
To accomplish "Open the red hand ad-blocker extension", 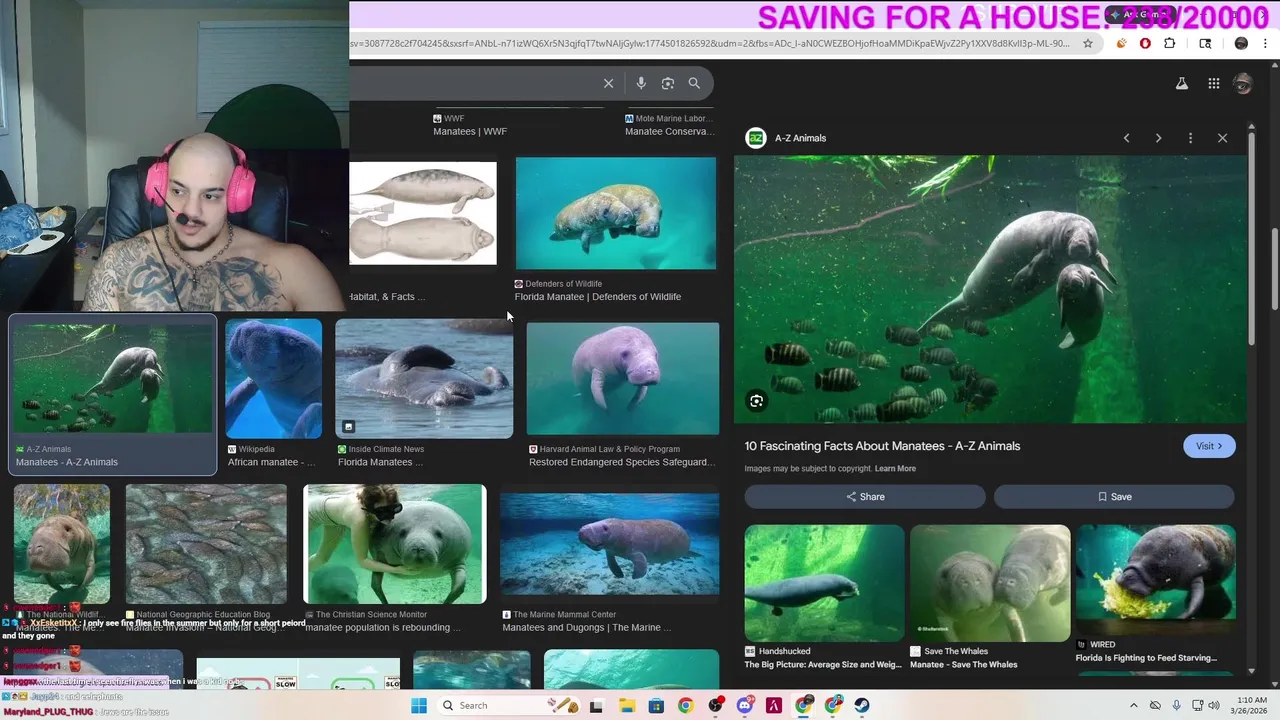I will (1145, 43).
